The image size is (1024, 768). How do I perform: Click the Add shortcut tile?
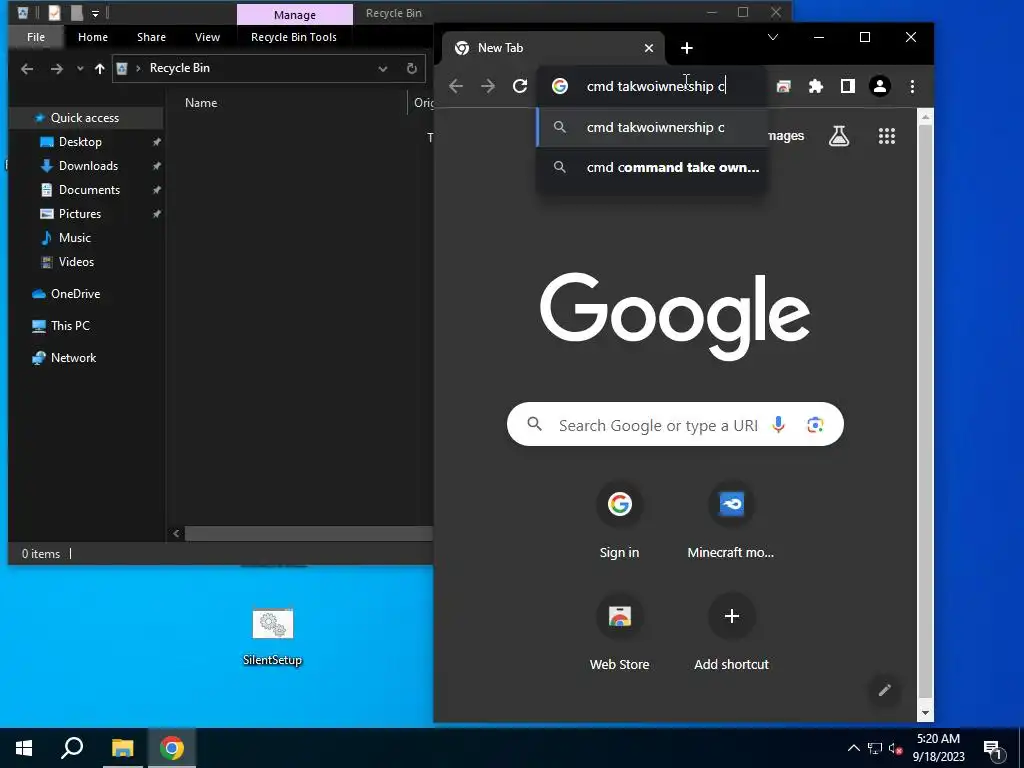click(731, 633)
